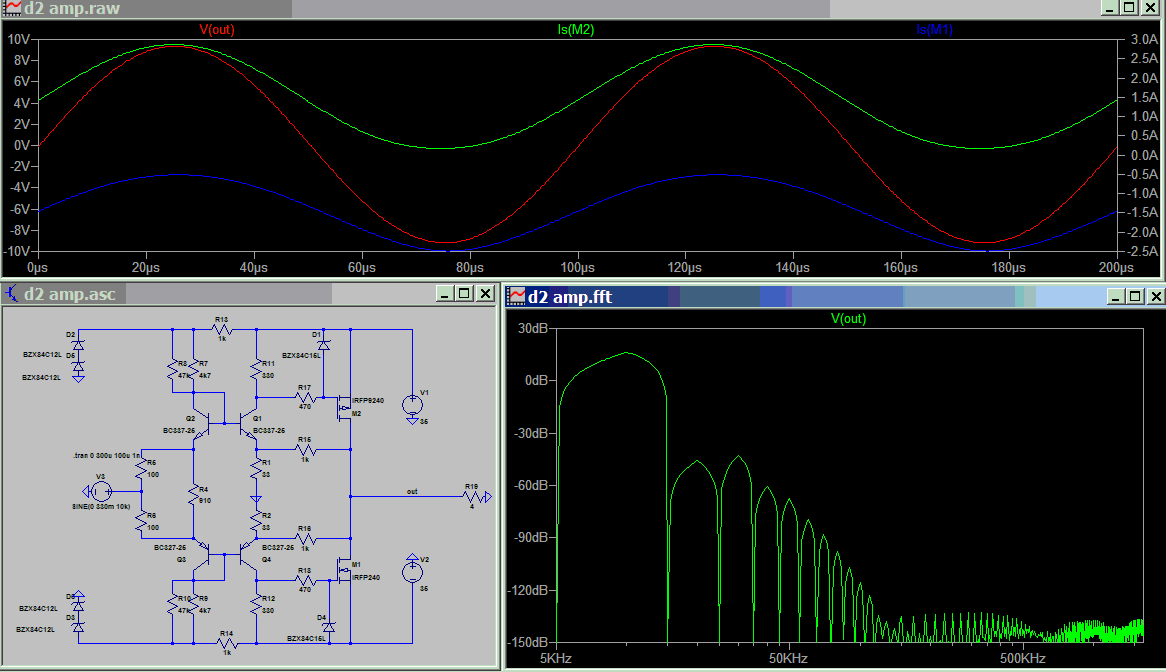
Task: Select resistor R11 330
Action: click(257, 369)
